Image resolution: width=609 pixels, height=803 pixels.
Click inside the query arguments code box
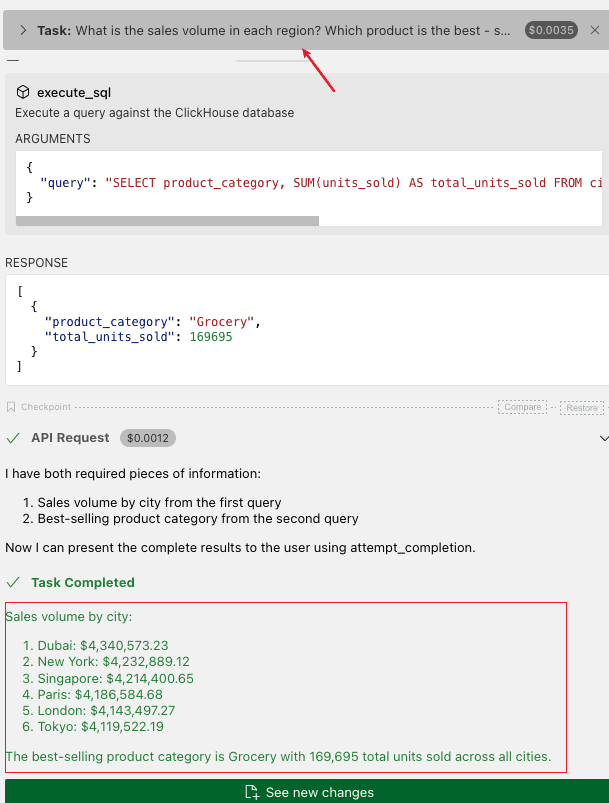309,183
